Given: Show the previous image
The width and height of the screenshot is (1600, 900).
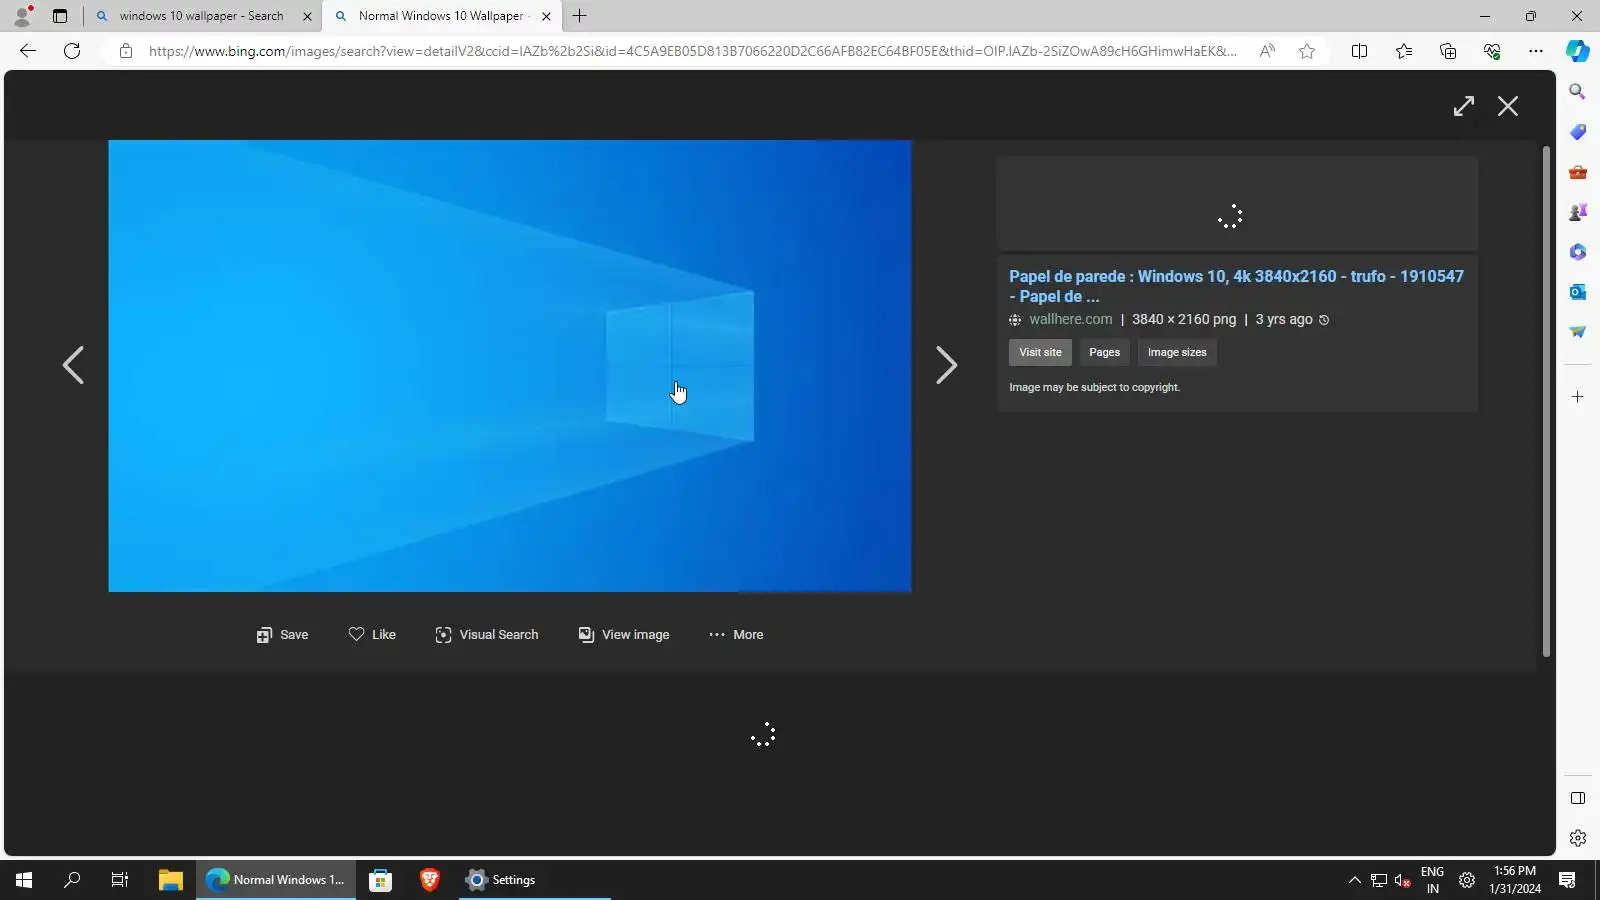Looking at the screenshot, I should pyautogui.click(x=73, y=365).
